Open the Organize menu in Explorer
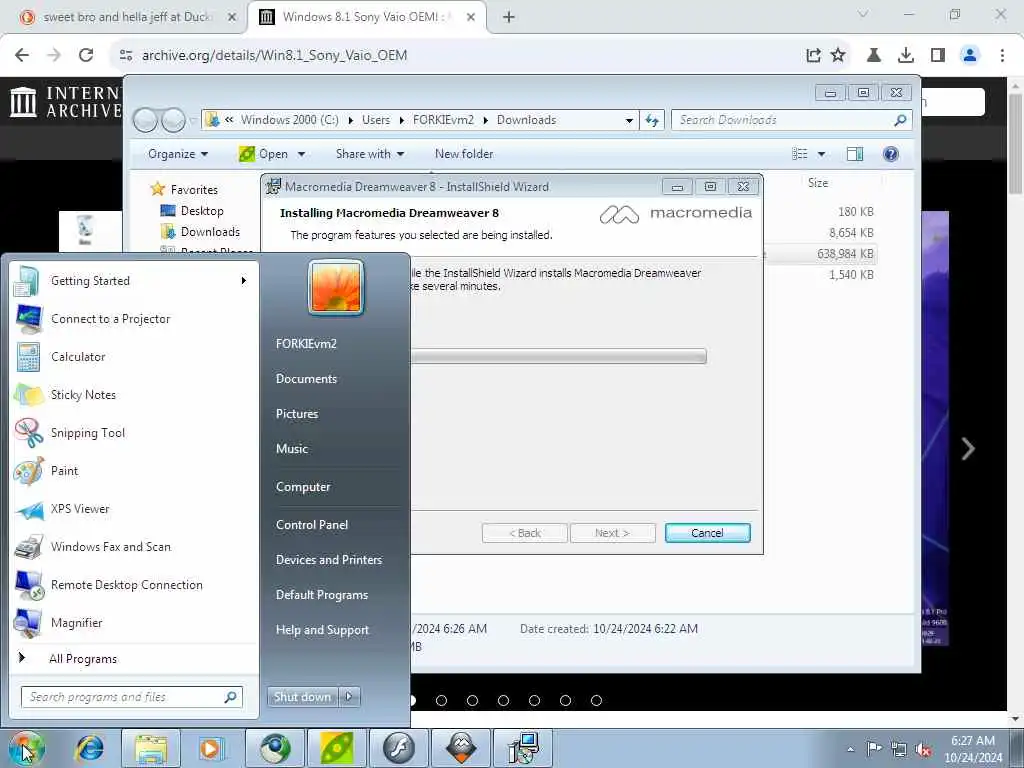The image size is (1024, 768). [177, 154]
